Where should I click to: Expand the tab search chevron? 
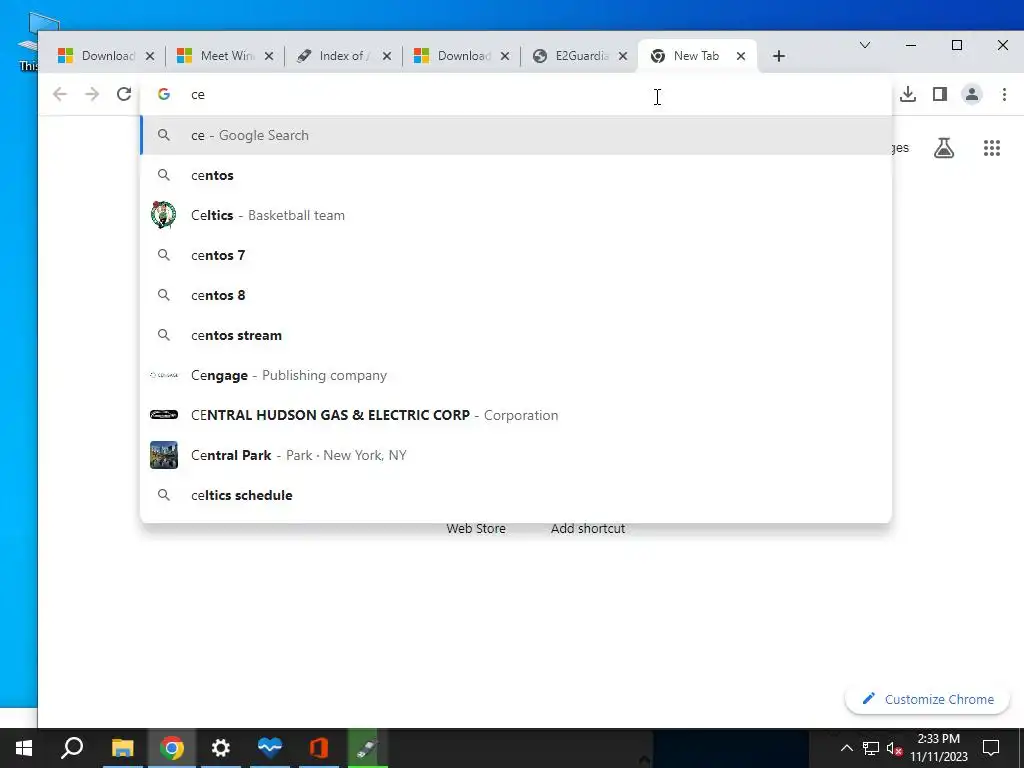click(865, 45)
